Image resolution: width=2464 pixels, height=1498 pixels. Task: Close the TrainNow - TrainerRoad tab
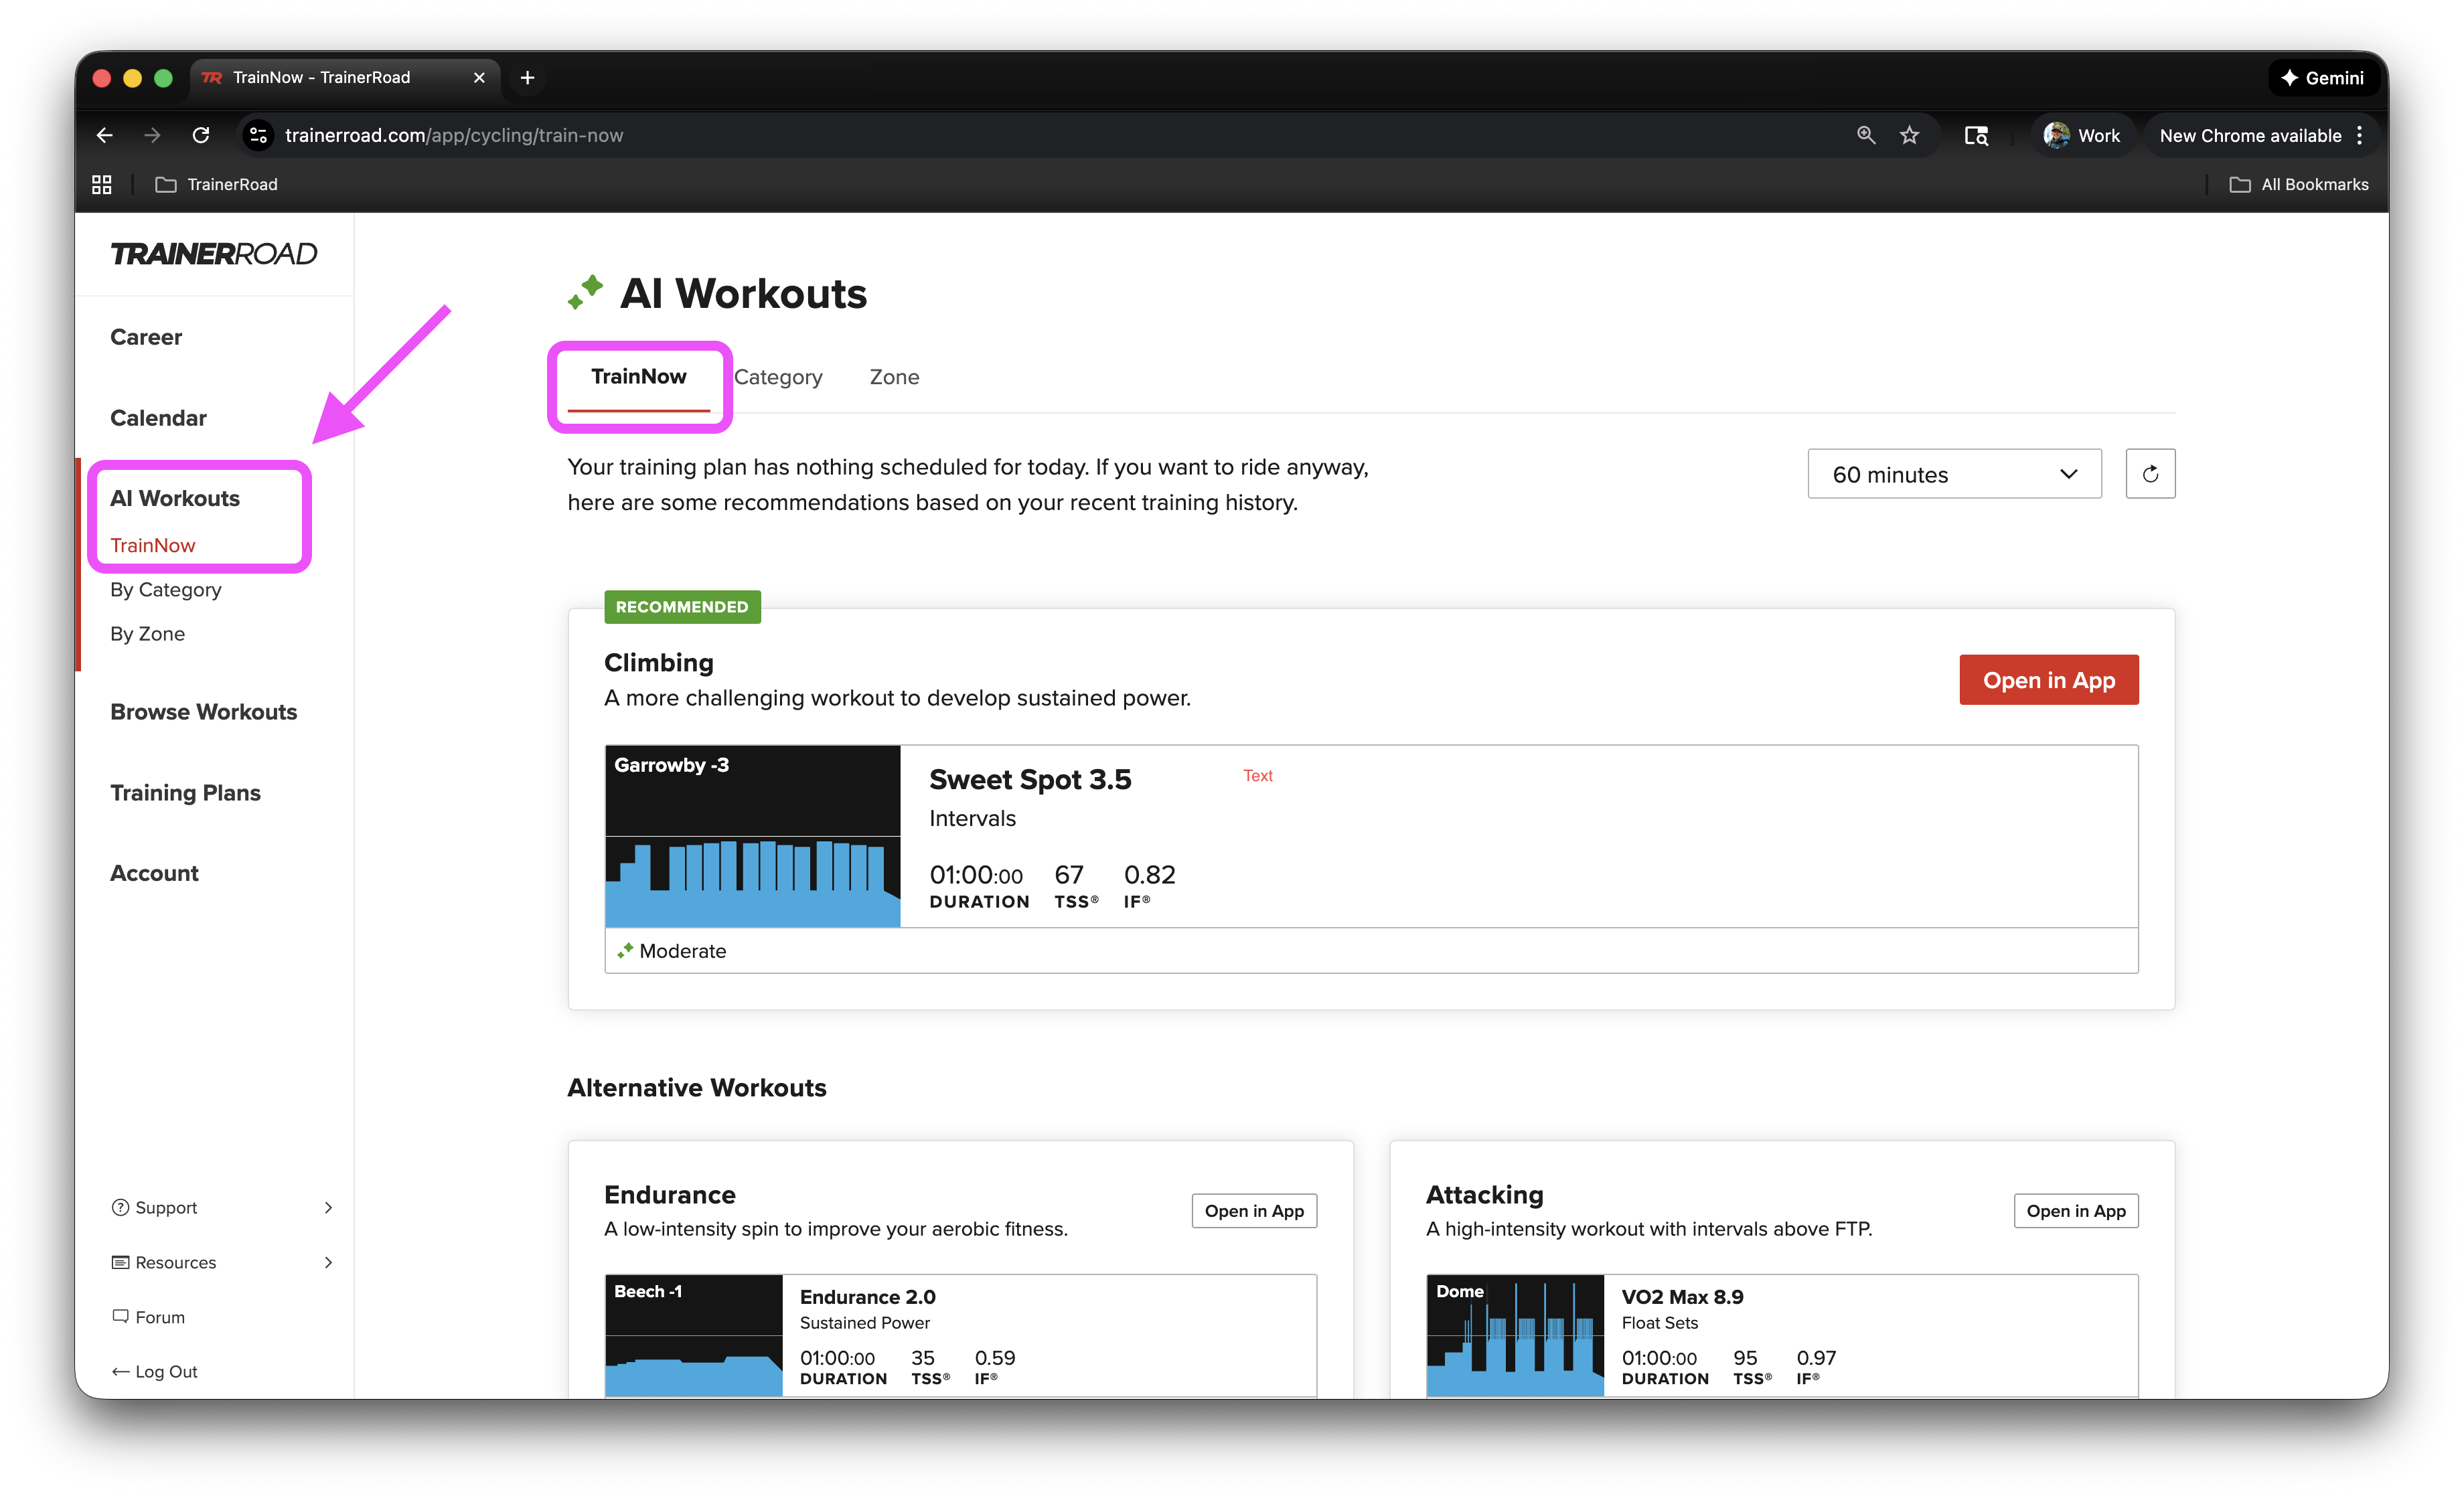pyautogui.click(x=479, y=77)
